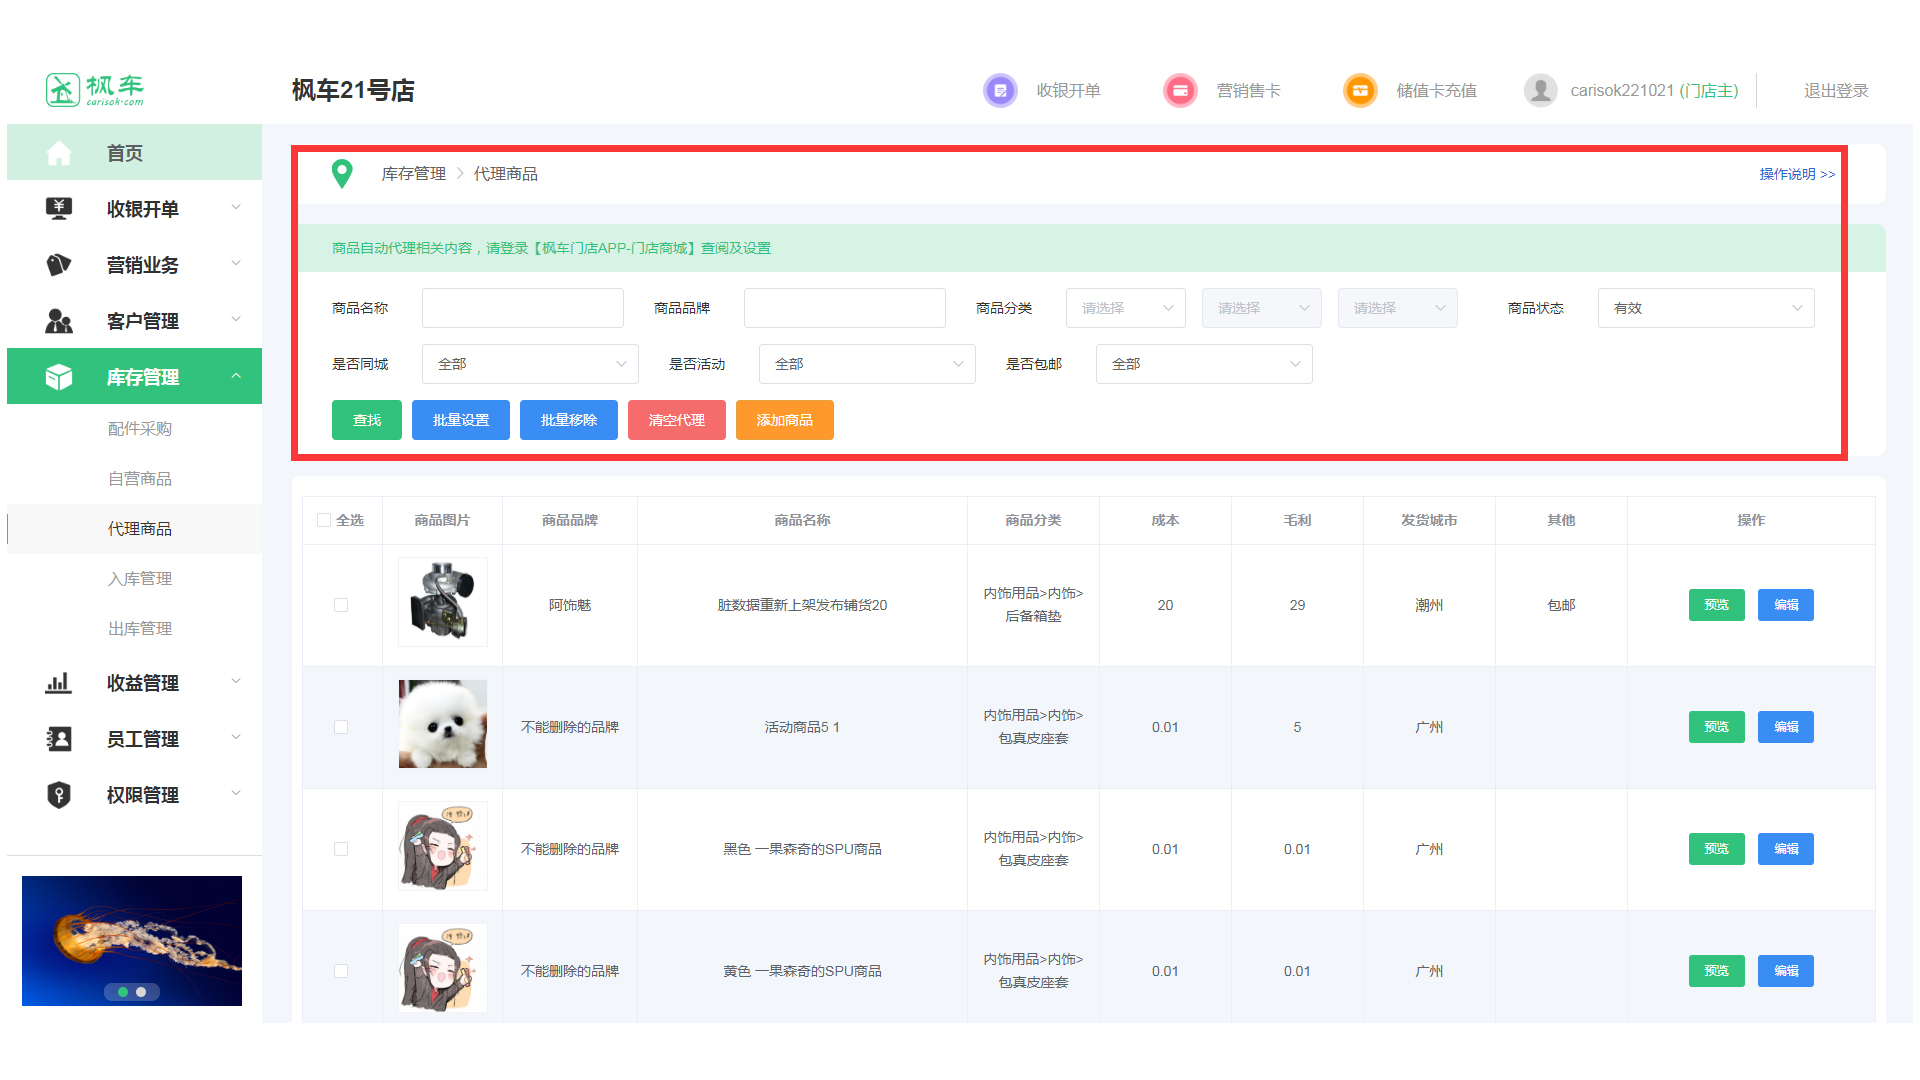Screen dimensions: 1920x1080
Task: Select the checkbox for 活动商品5 1 row
Action: click(341, 727)
